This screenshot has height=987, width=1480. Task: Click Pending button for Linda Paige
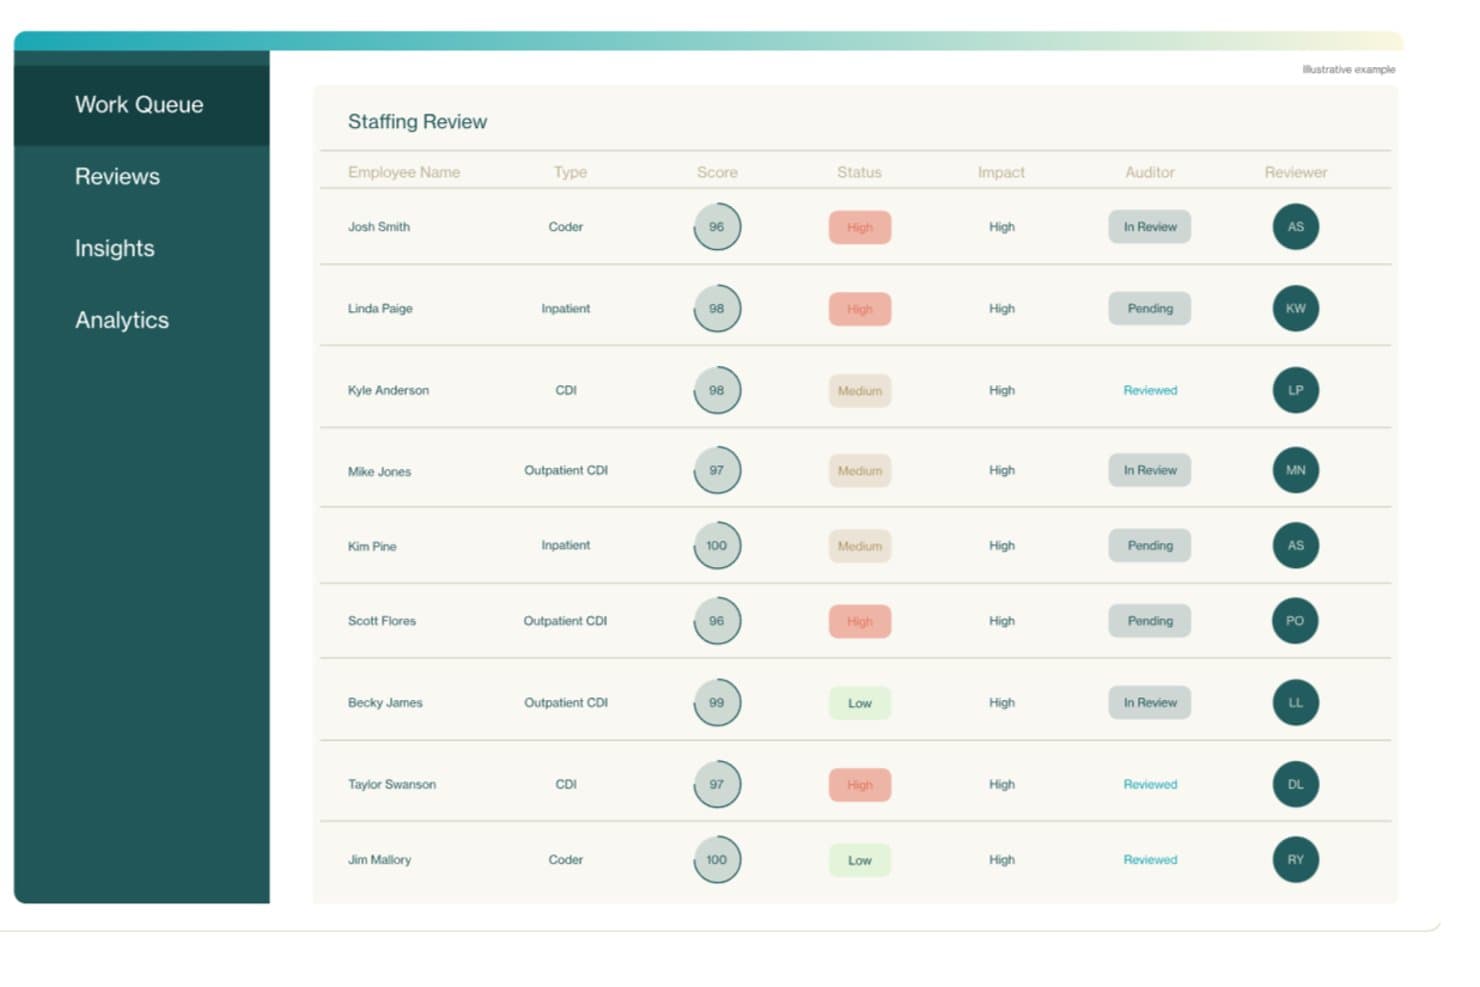[x=1150, y=309]
